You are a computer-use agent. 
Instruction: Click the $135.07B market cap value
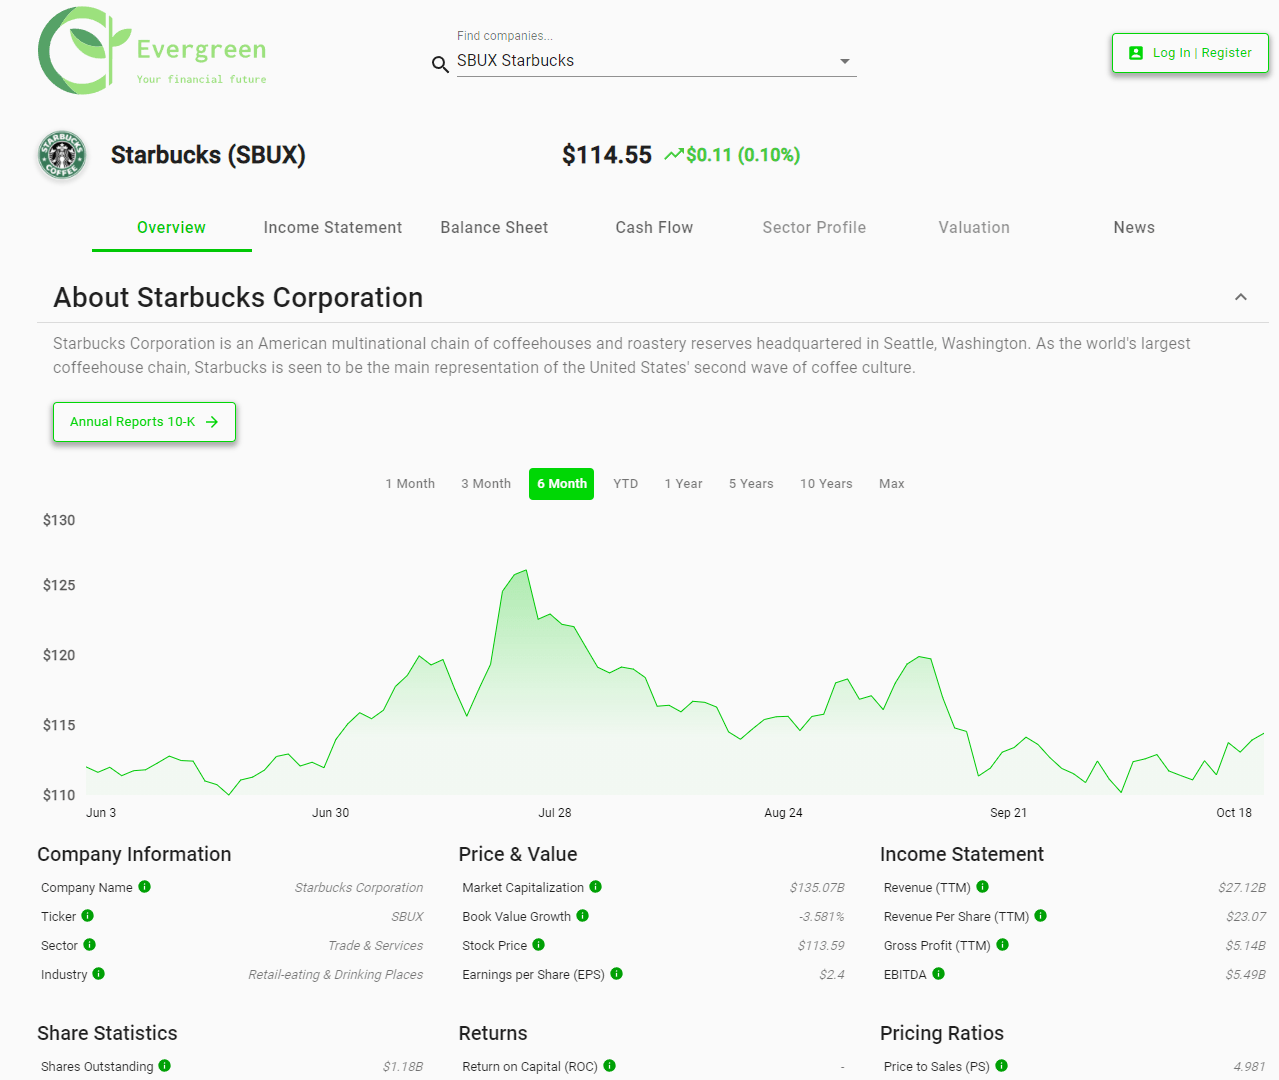[x=817, y=888]
